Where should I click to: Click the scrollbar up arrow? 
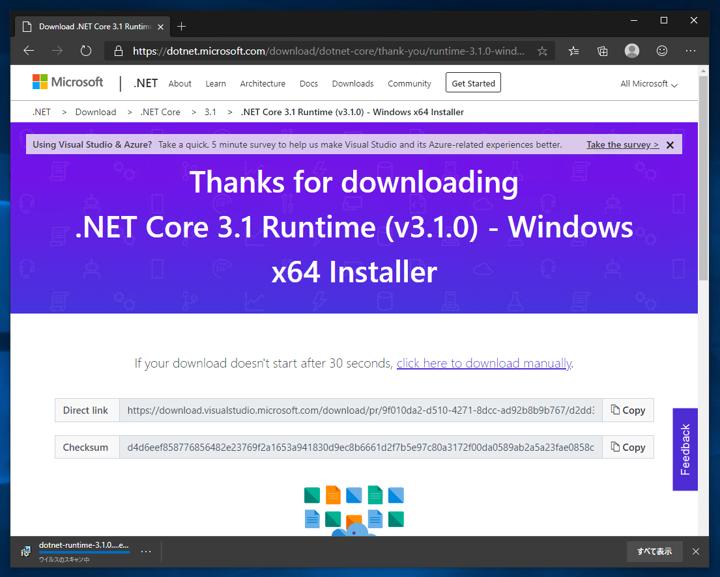point(703,71)
